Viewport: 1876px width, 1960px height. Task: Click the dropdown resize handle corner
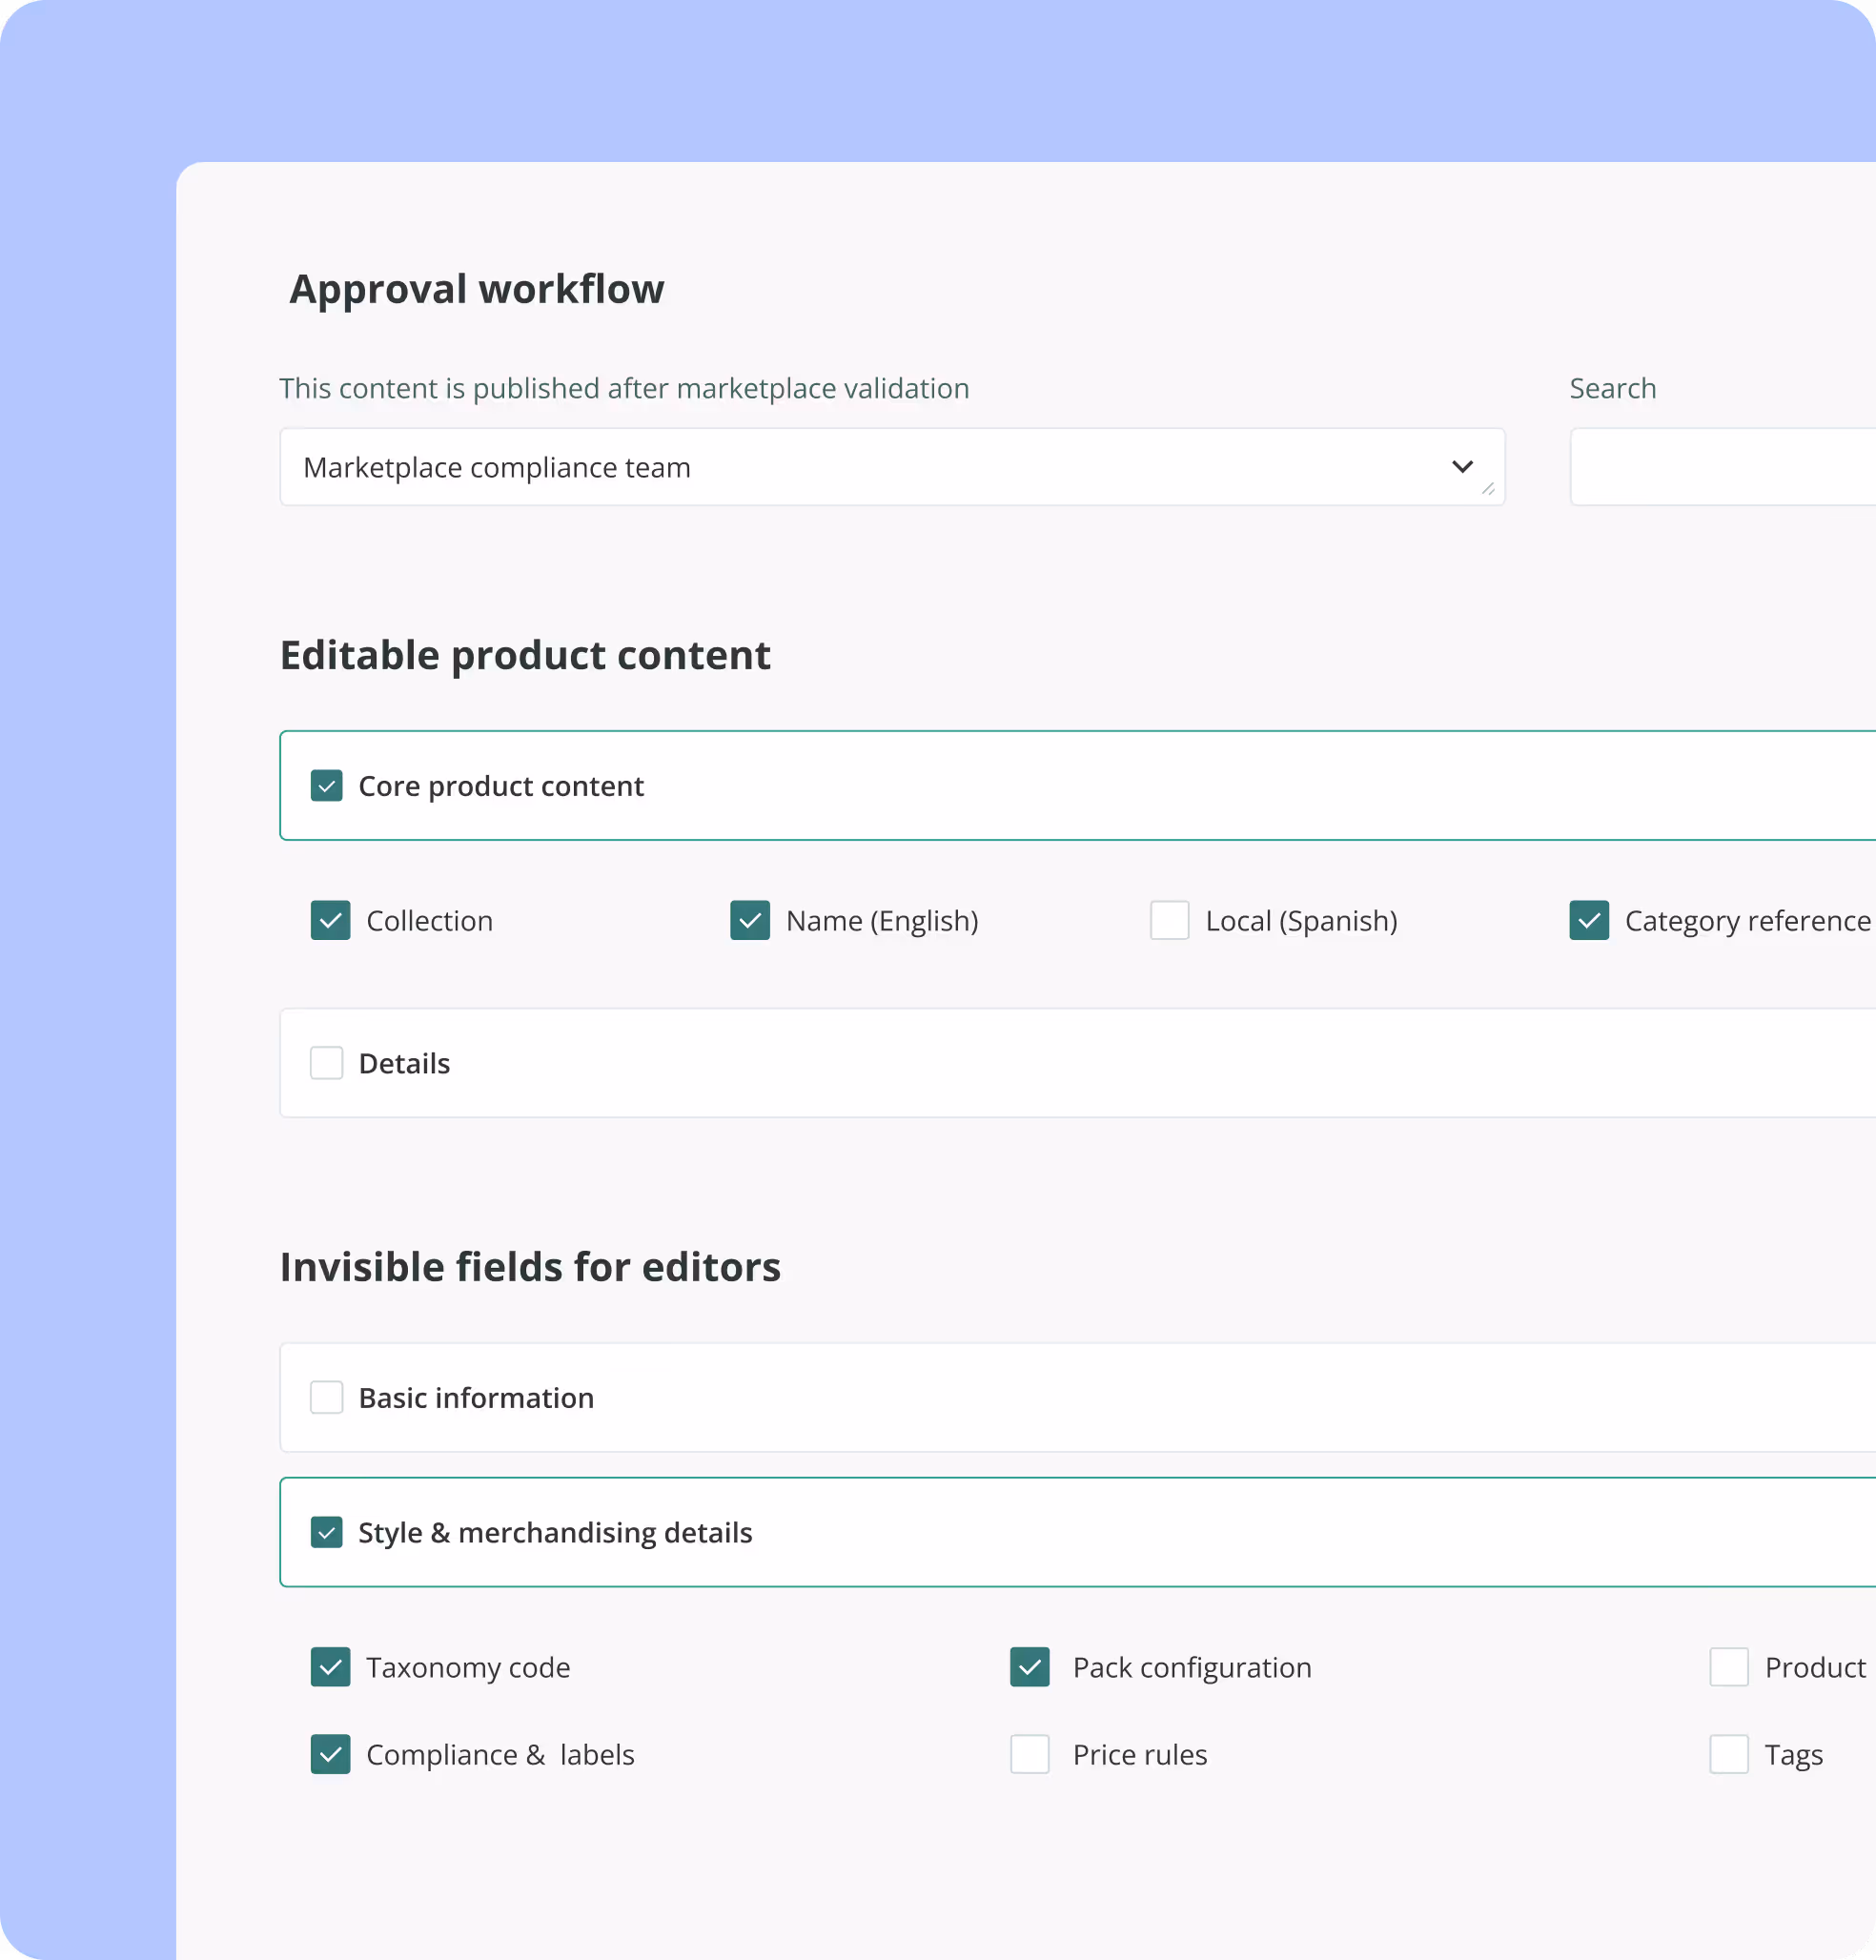click(1488, 489)
